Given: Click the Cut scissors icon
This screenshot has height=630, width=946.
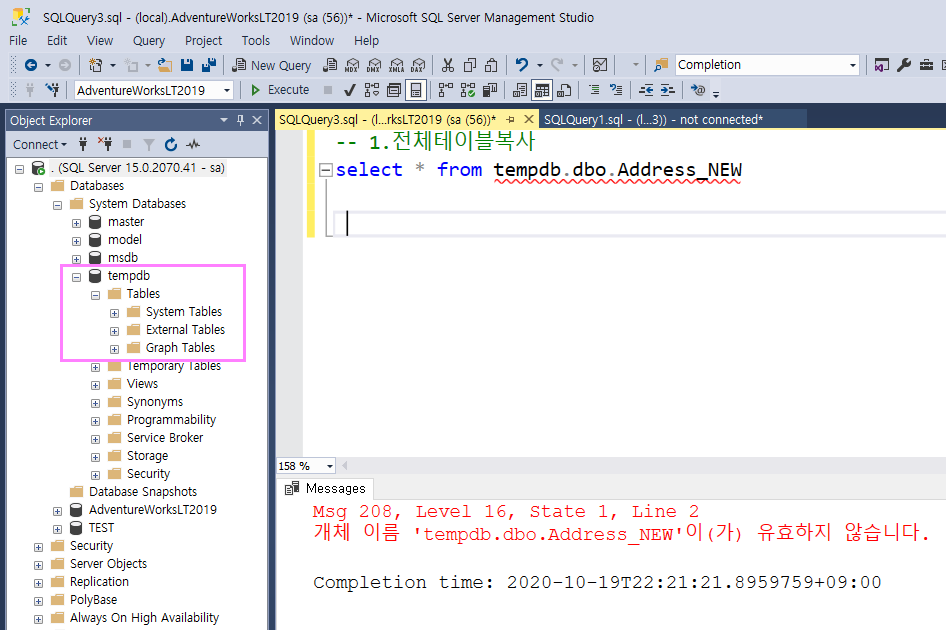Looking at the screenshot, I should 448,65.
